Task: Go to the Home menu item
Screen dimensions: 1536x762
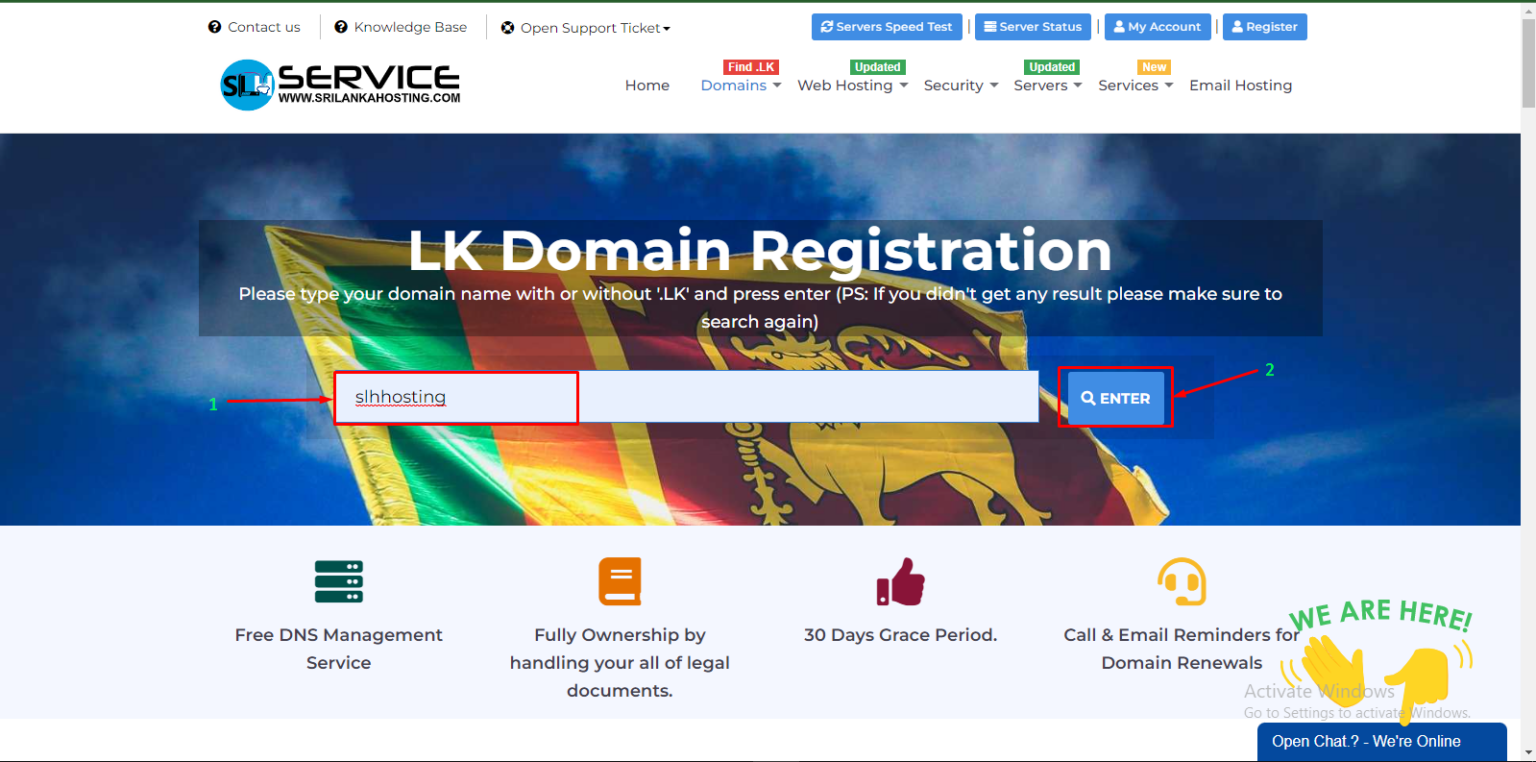Action: coord(647,86)
